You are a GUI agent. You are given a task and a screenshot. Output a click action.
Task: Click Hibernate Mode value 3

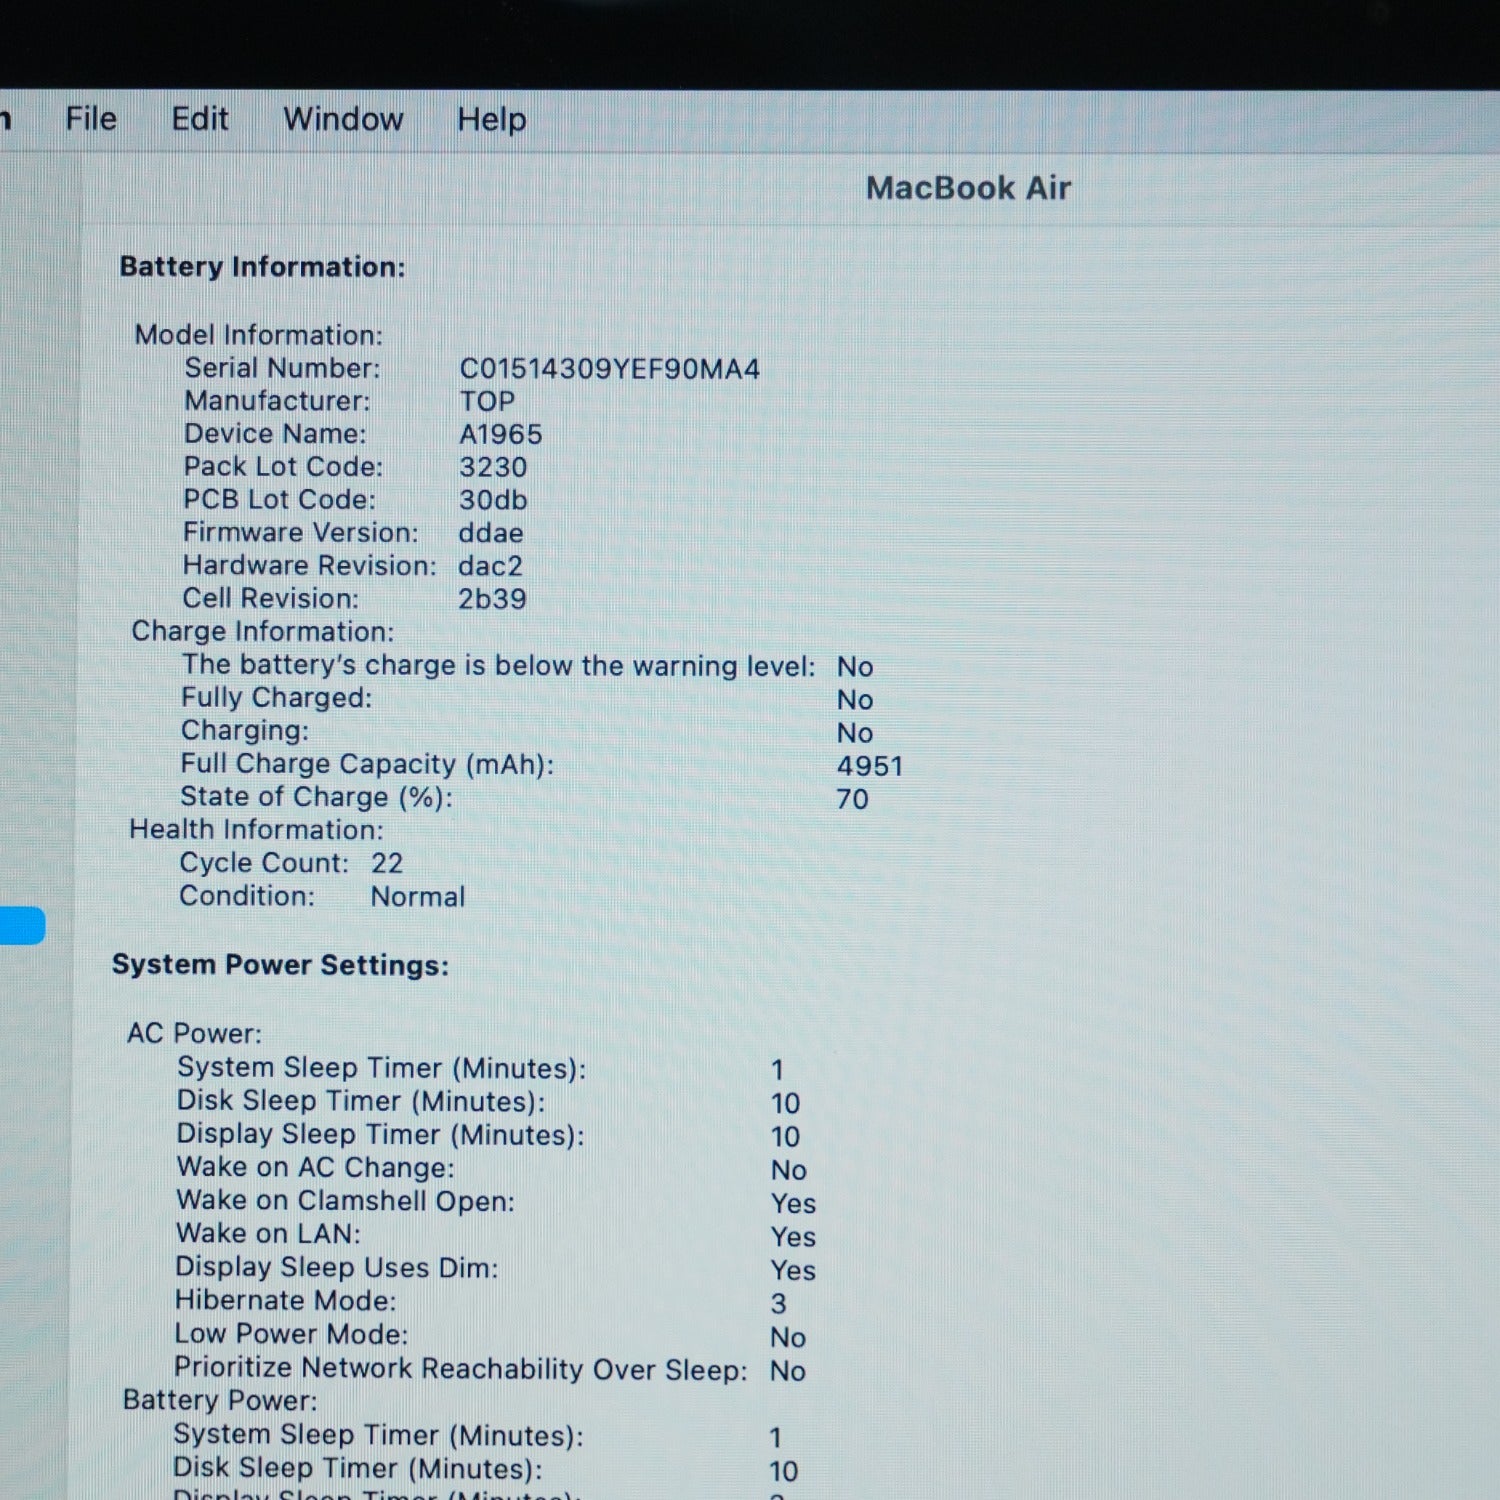click(778, 1304)
